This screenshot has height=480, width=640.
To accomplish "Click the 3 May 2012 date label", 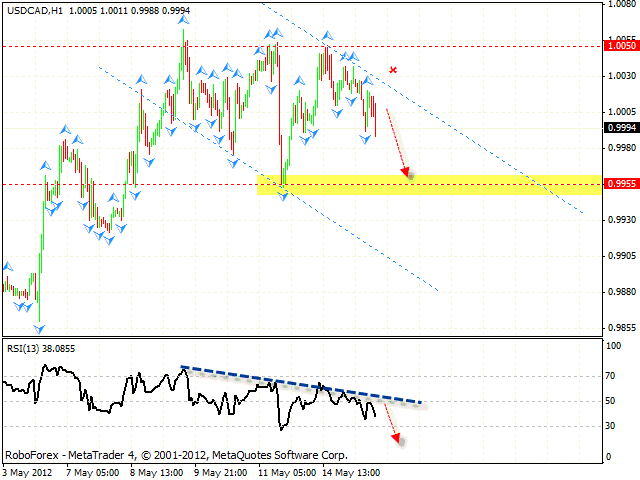I will 25,471.
